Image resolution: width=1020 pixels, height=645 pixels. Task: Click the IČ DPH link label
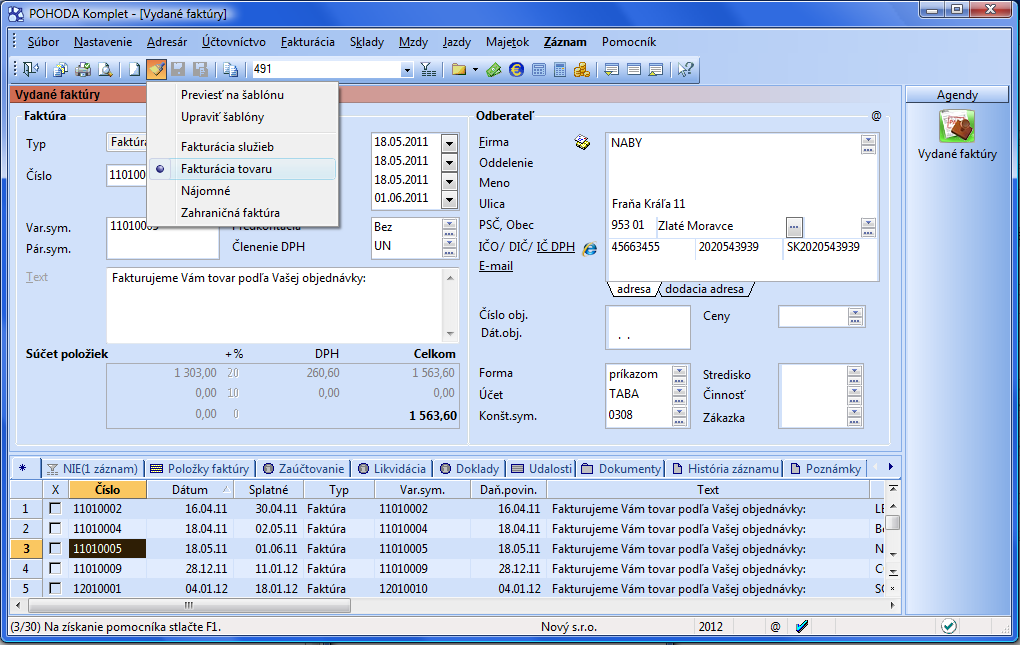point(556,247)
